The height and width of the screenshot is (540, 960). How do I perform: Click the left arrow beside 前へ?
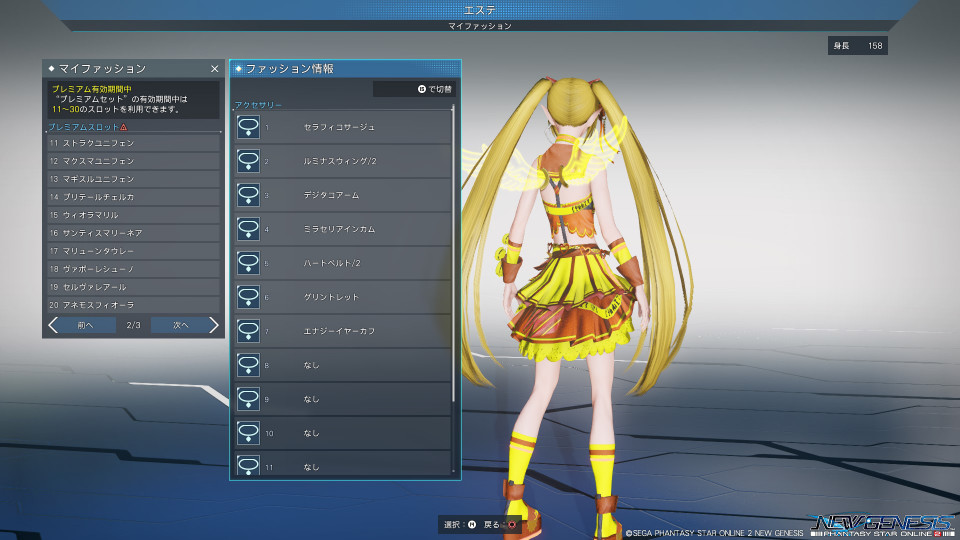coord(53,325)
